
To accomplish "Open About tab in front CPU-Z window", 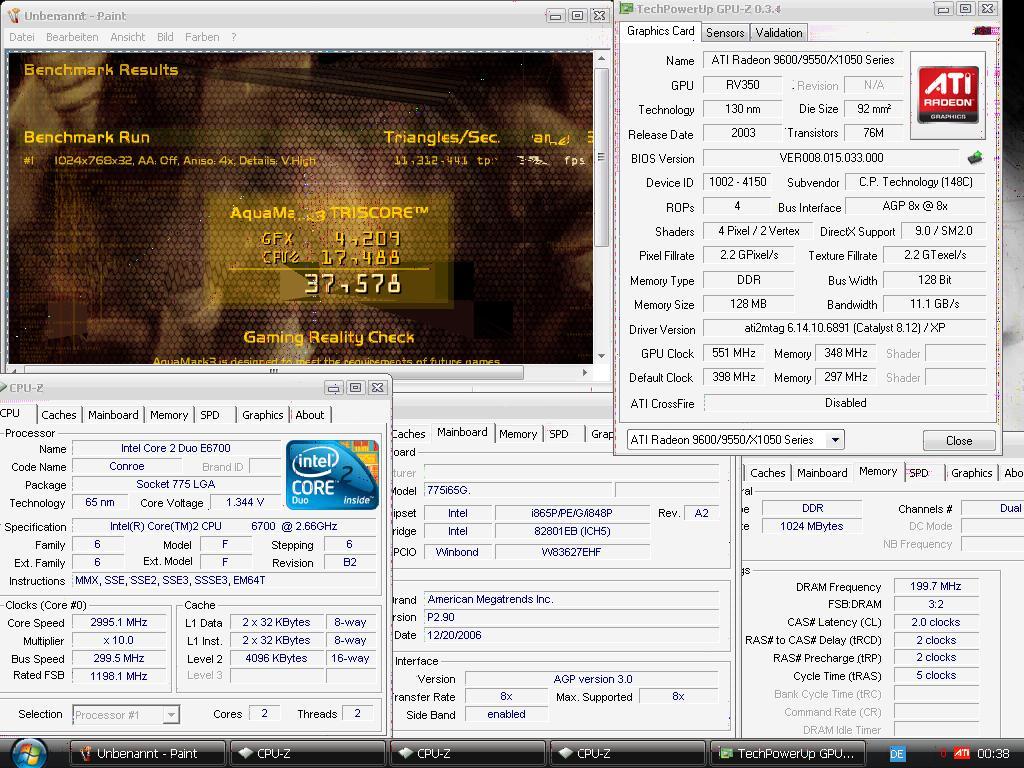I will click(x=310, y=415).
